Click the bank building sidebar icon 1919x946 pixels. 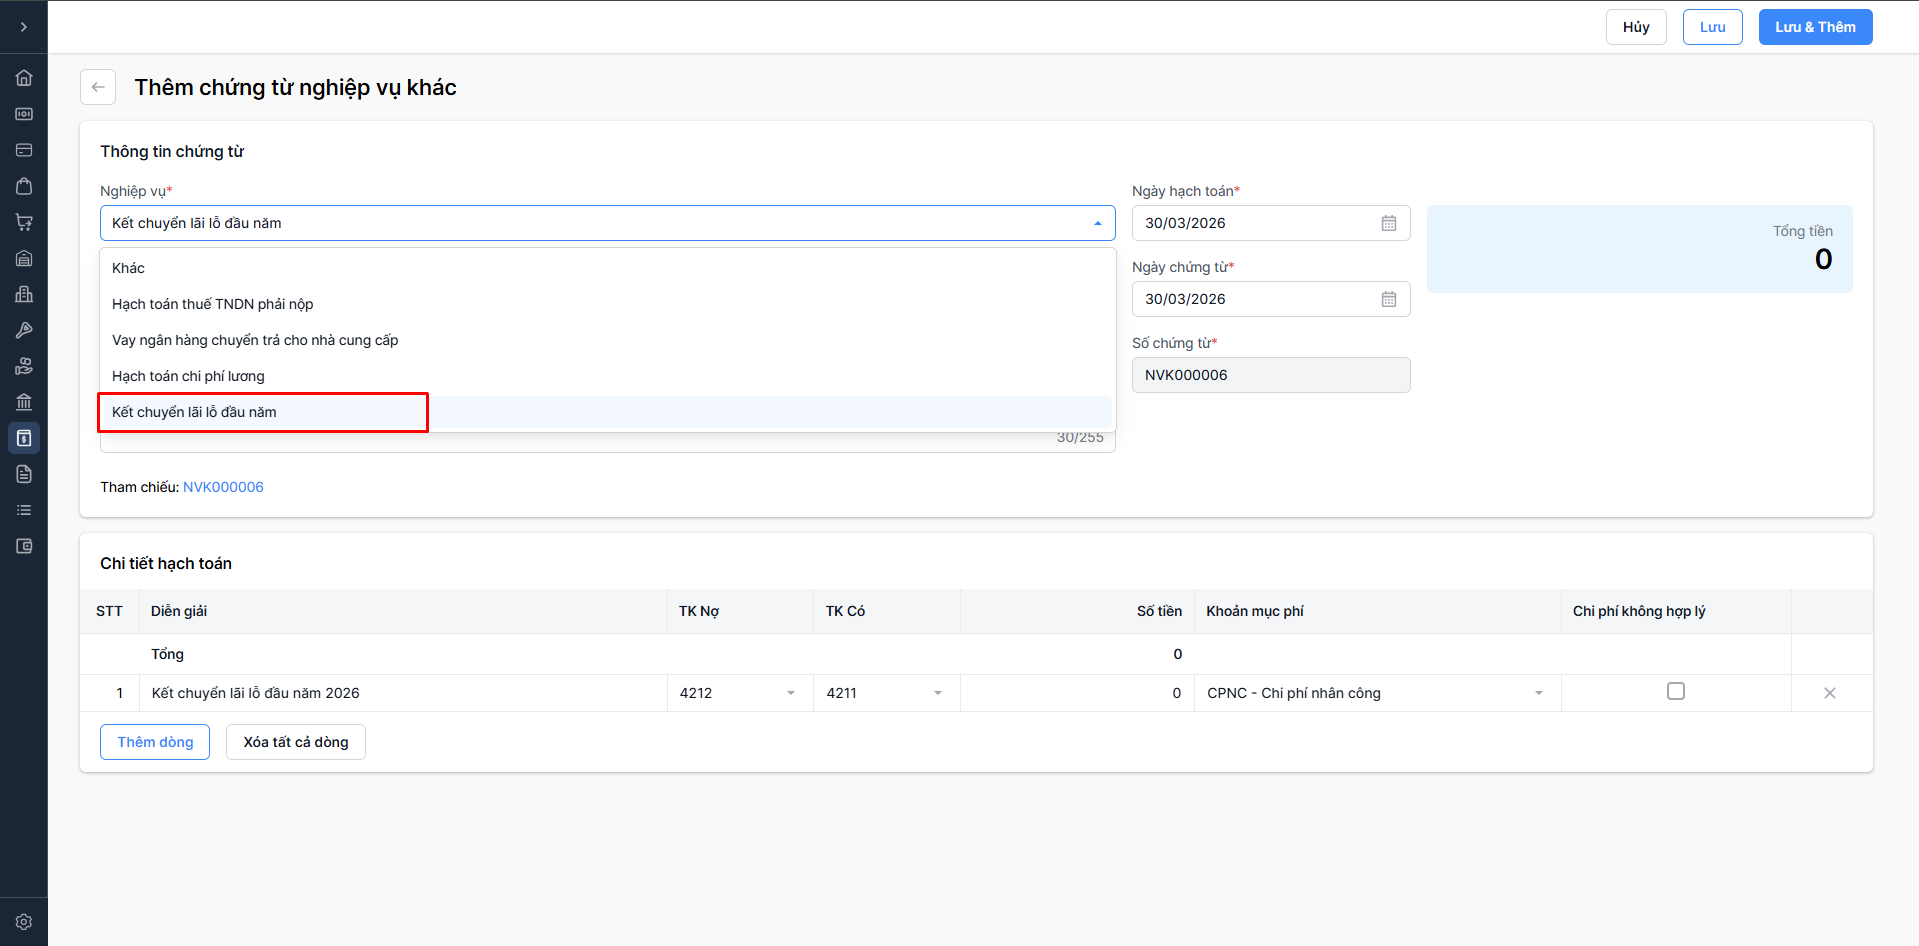tap(24, 402)
